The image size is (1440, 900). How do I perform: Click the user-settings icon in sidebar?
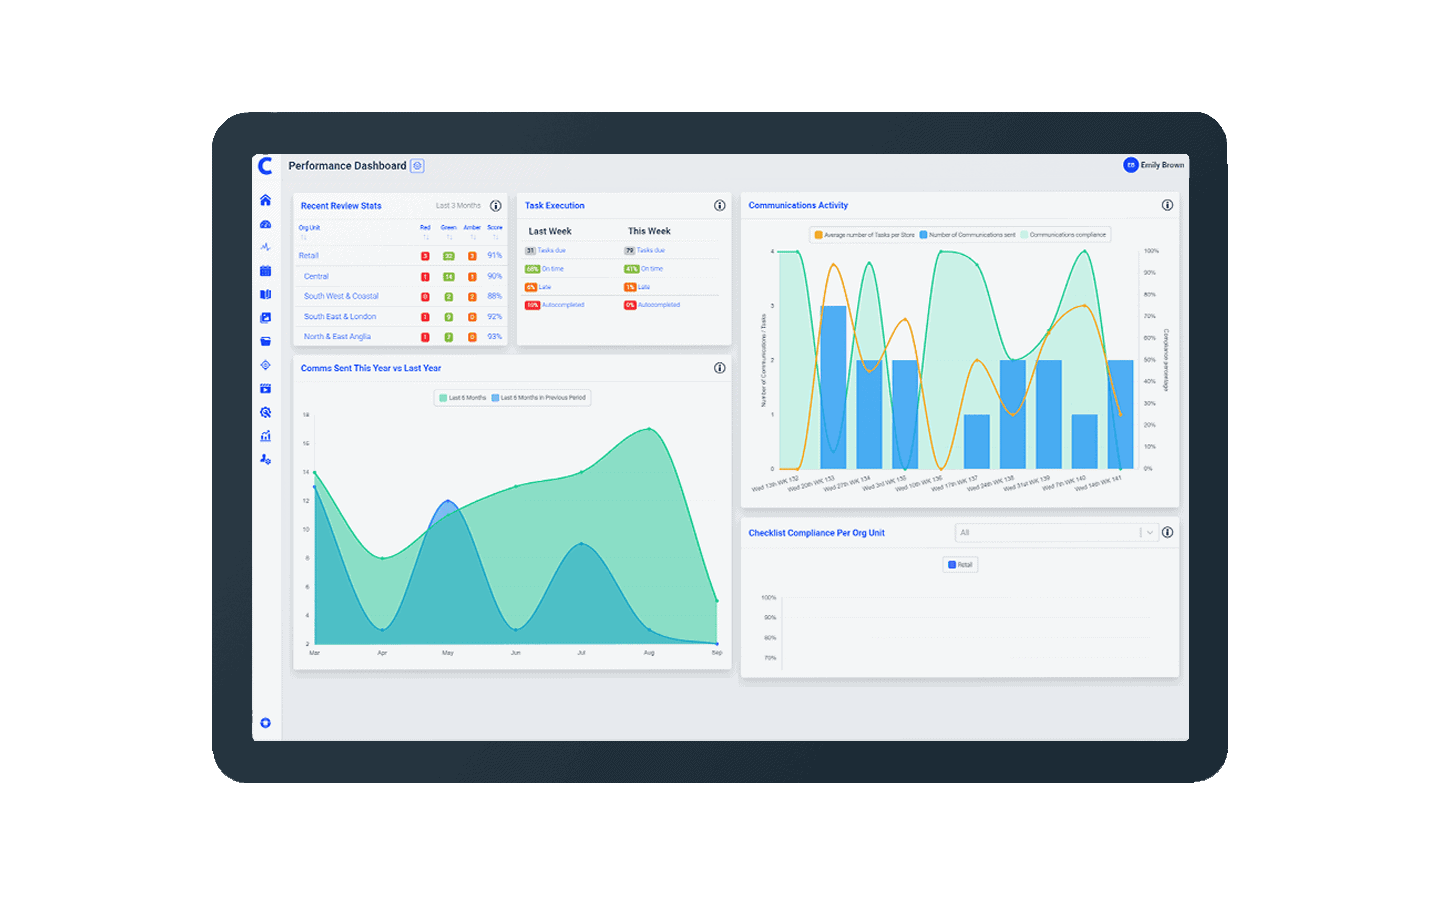[x=265, y=459]
